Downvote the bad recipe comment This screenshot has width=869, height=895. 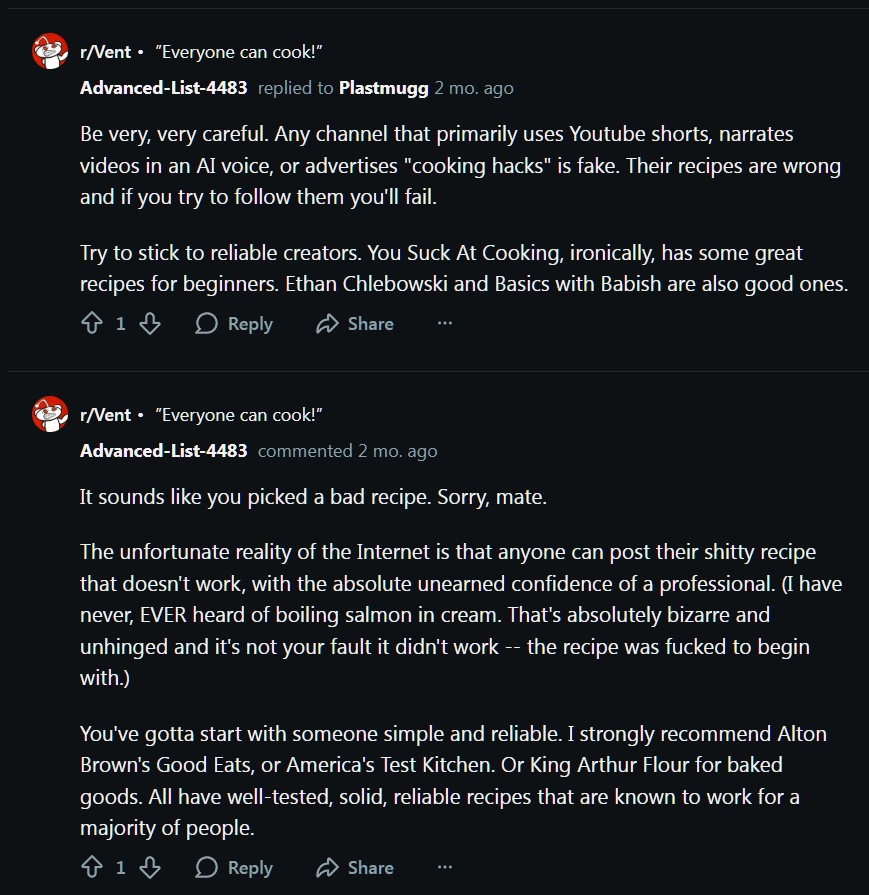pos(150,868)
